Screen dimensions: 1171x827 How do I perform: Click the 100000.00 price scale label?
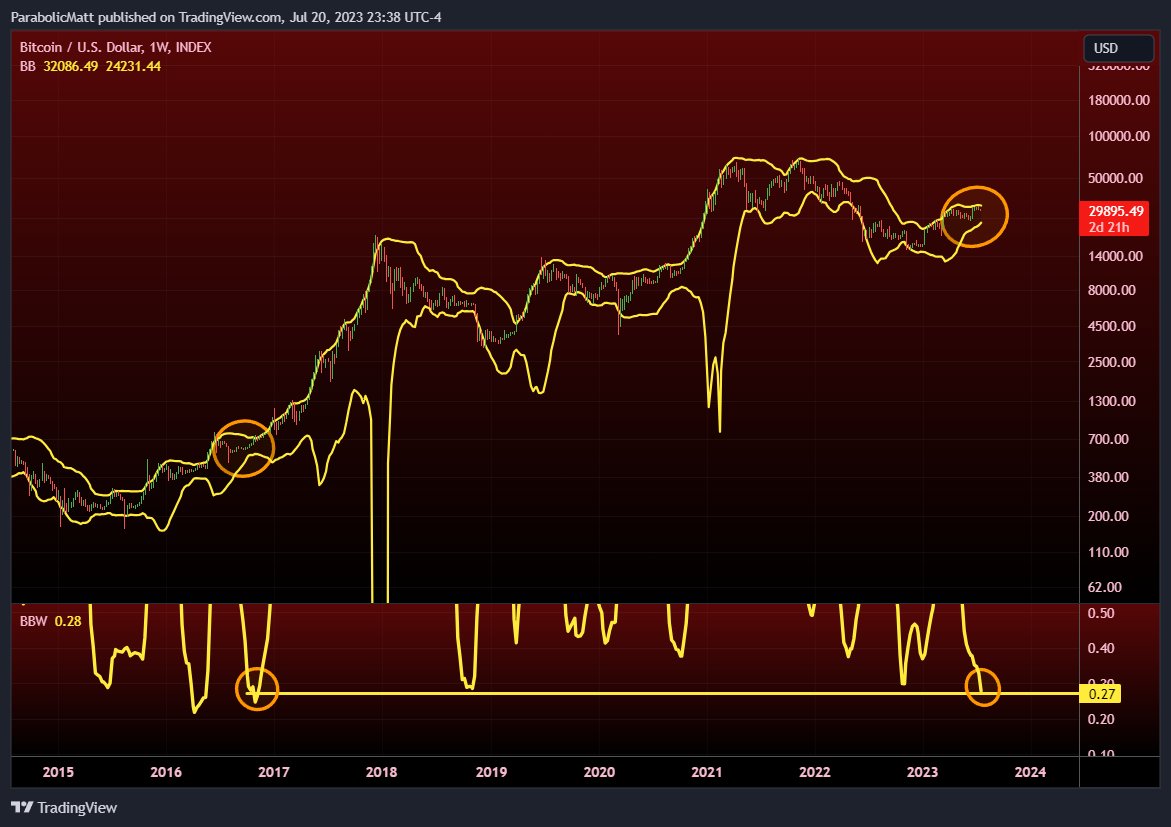tap(1118, 136)
